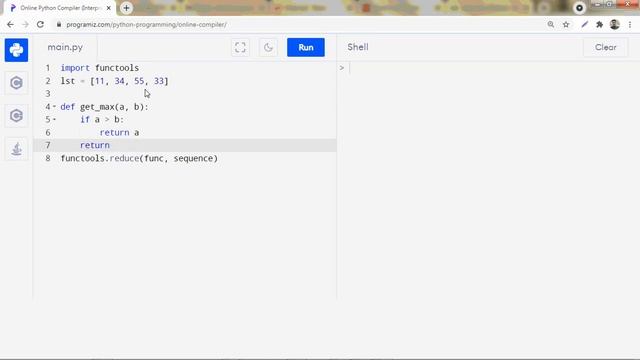The width and height of the screenshot is (640, 360).
Task: Go back in the browser
Action: (10, 24)
